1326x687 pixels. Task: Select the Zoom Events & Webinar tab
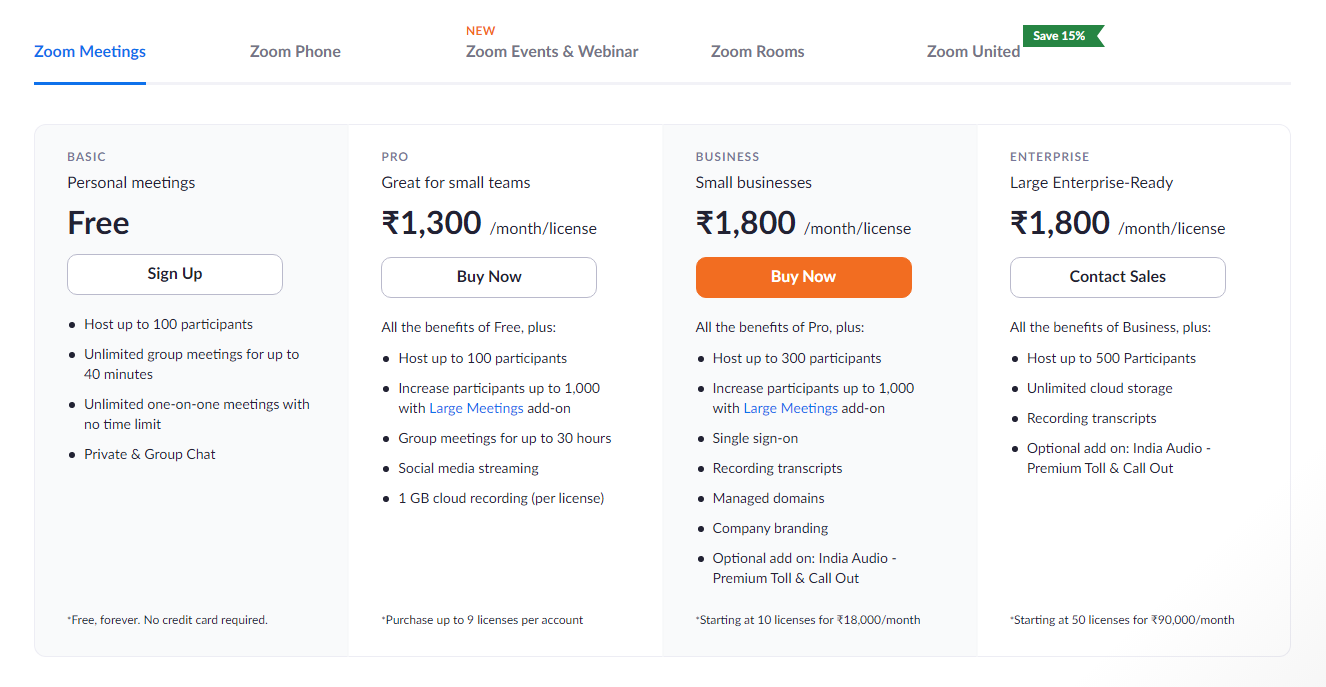pyautogui.click(x=552, y=51)
